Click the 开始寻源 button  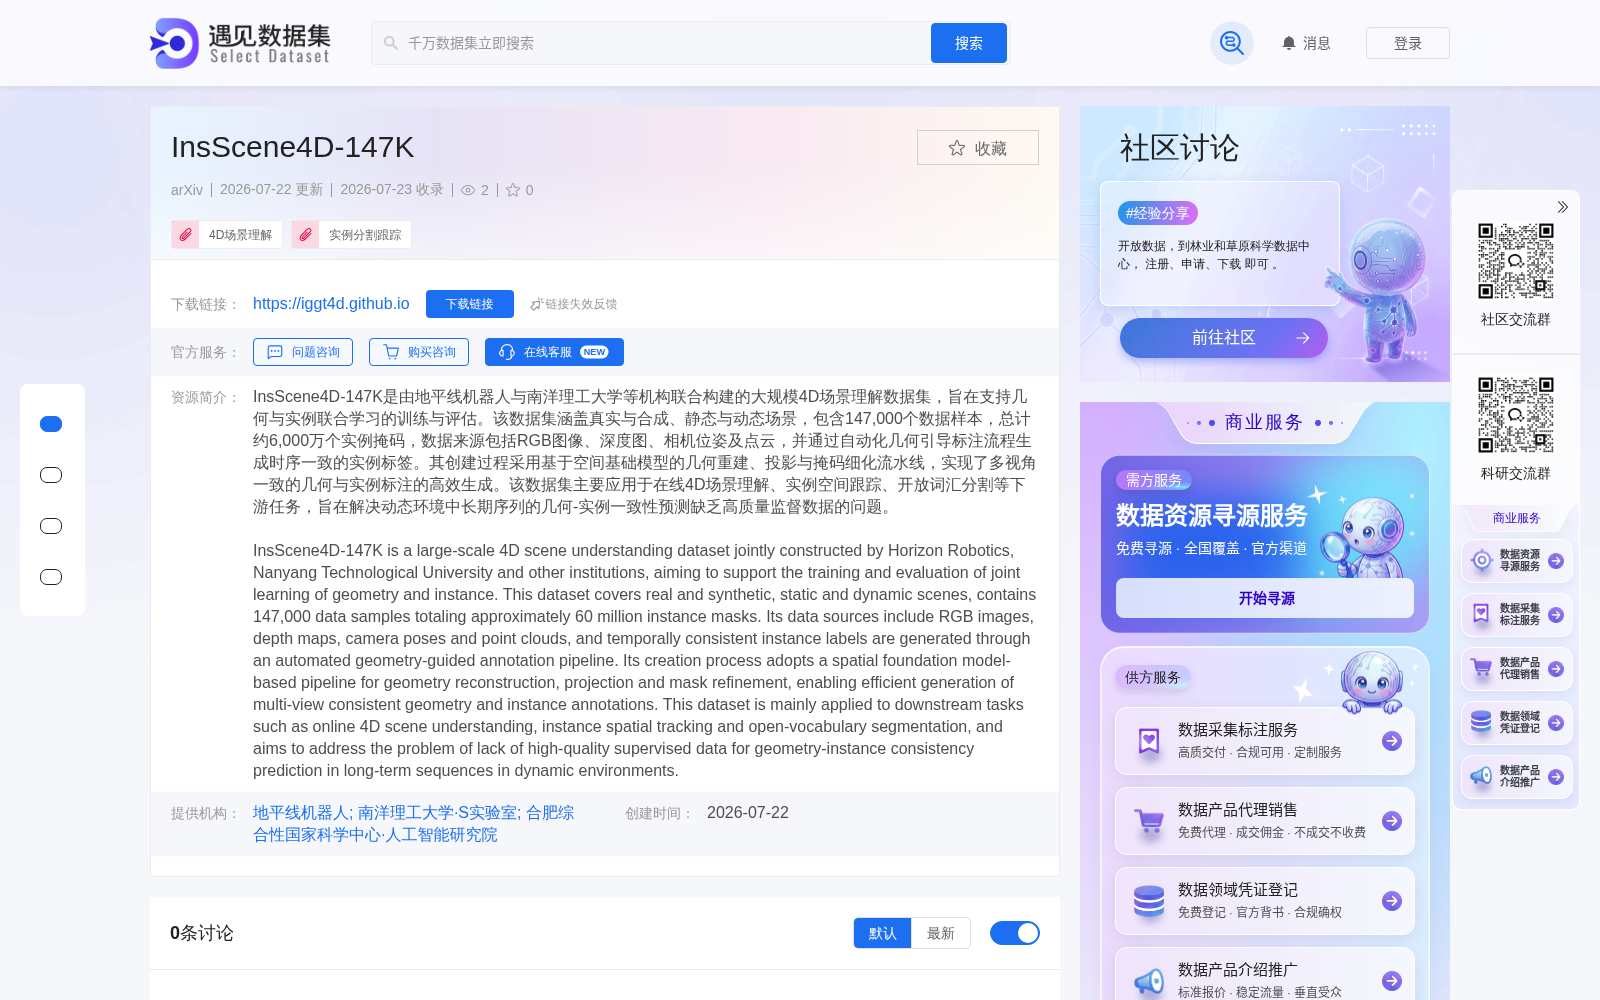[1265, 598]
